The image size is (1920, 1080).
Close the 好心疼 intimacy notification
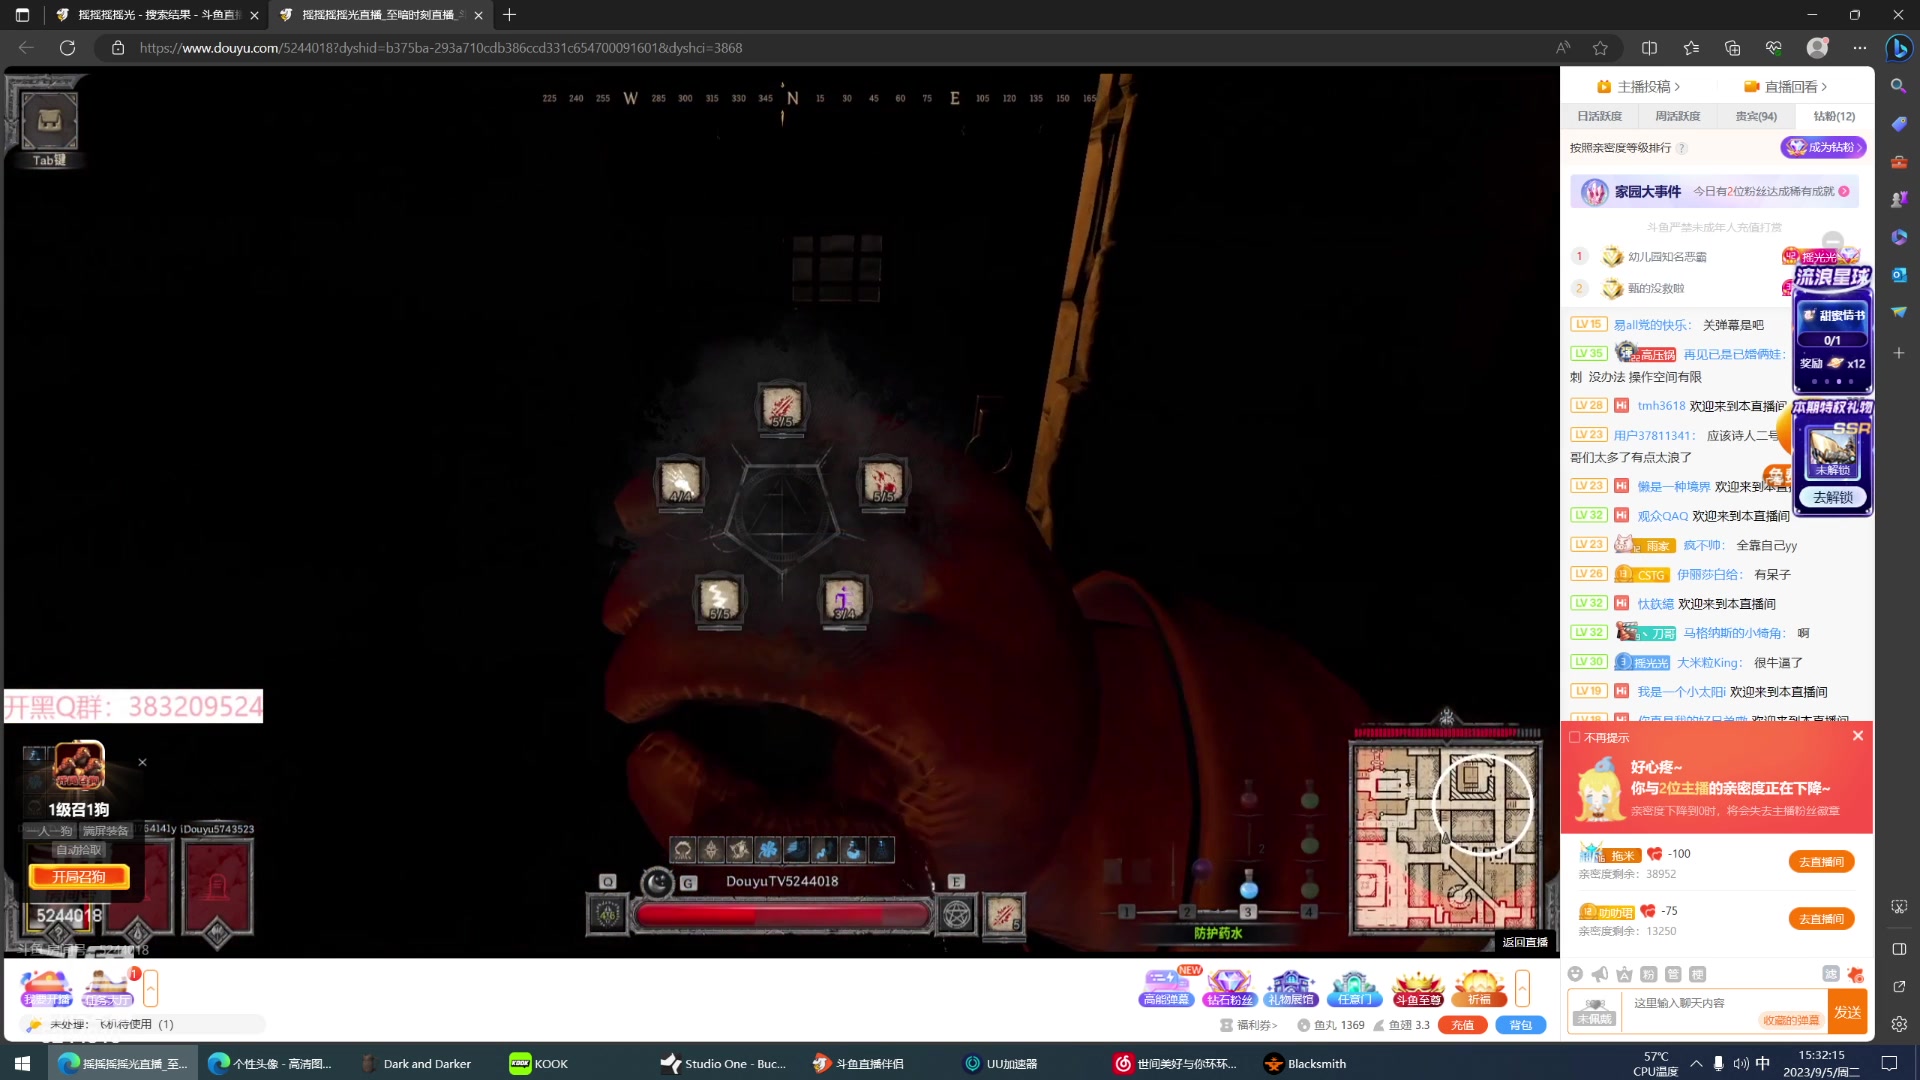click(1858, 736)
